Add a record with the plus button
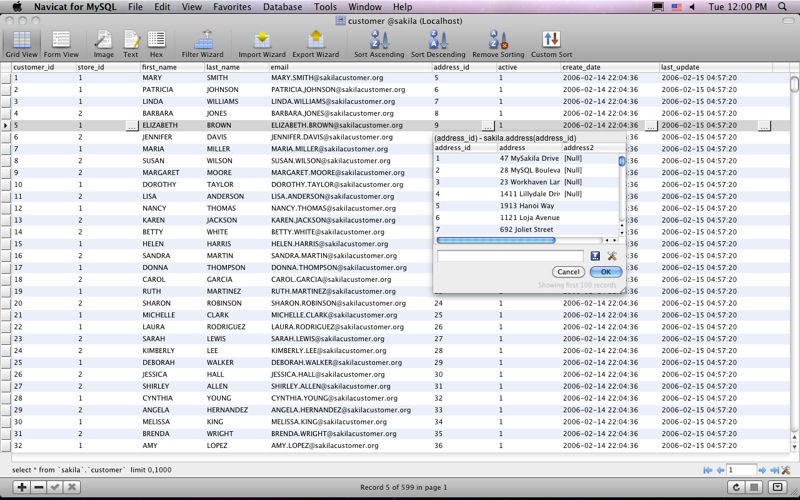The width and height of the screenshot is (800, 500). click(x=22, y=487)
